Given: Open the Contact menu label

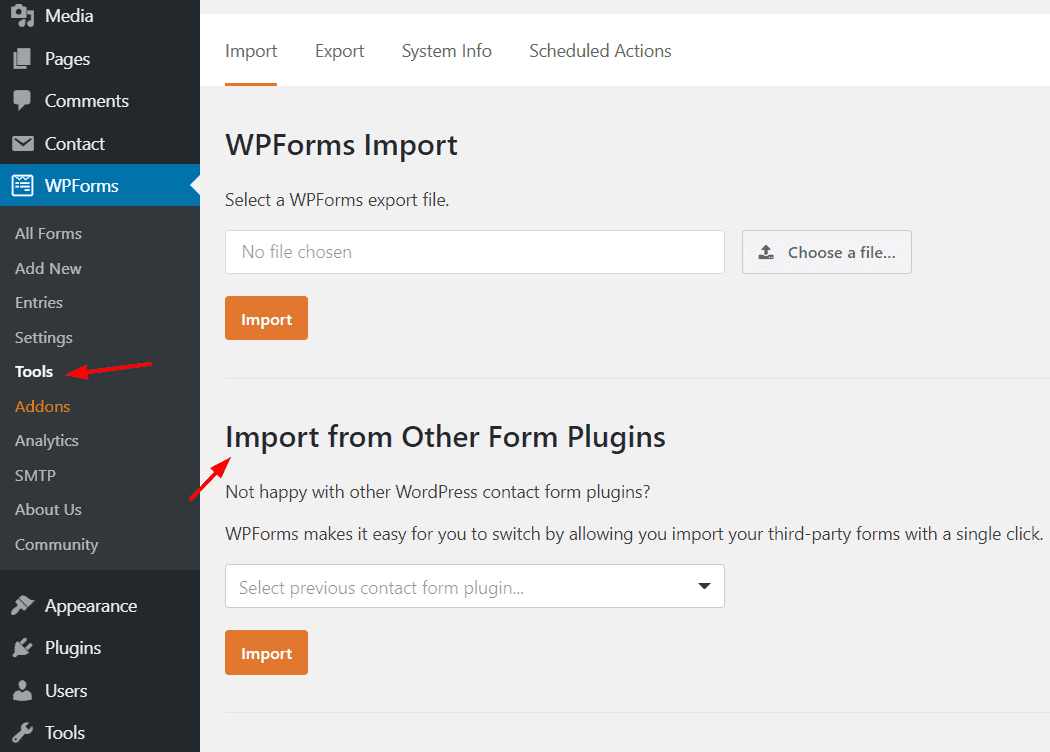Looking at the screenshot, I should (x=74, y=143).
